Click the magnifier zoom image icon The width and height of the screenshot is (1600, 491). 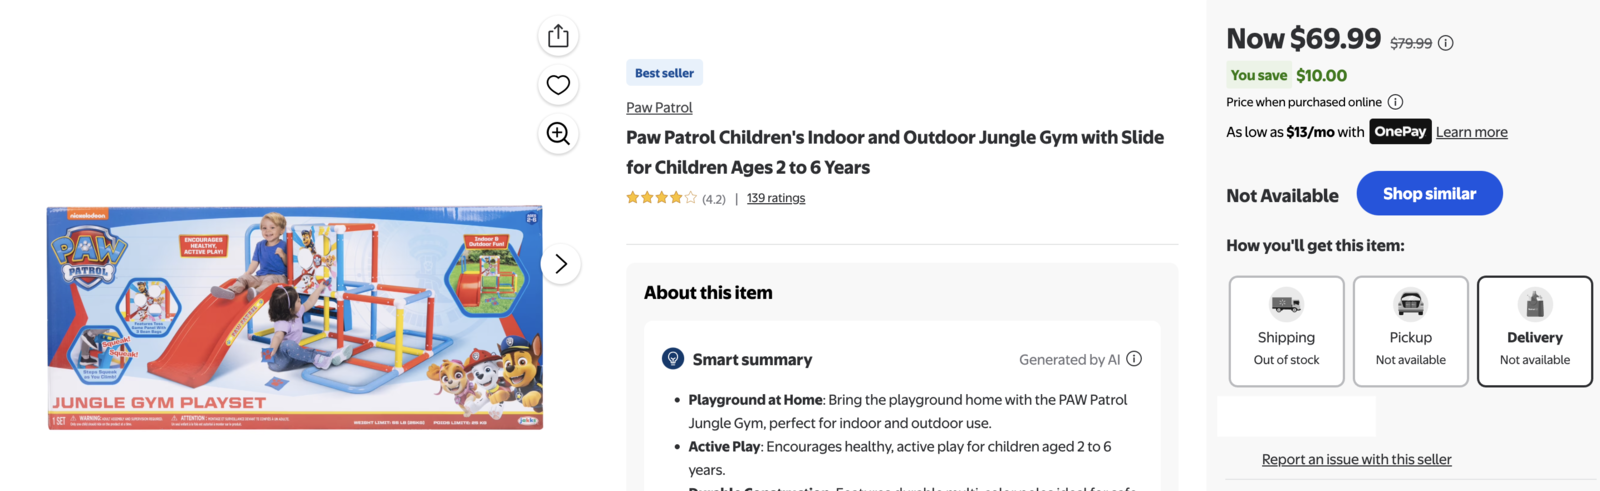point(558,133)
